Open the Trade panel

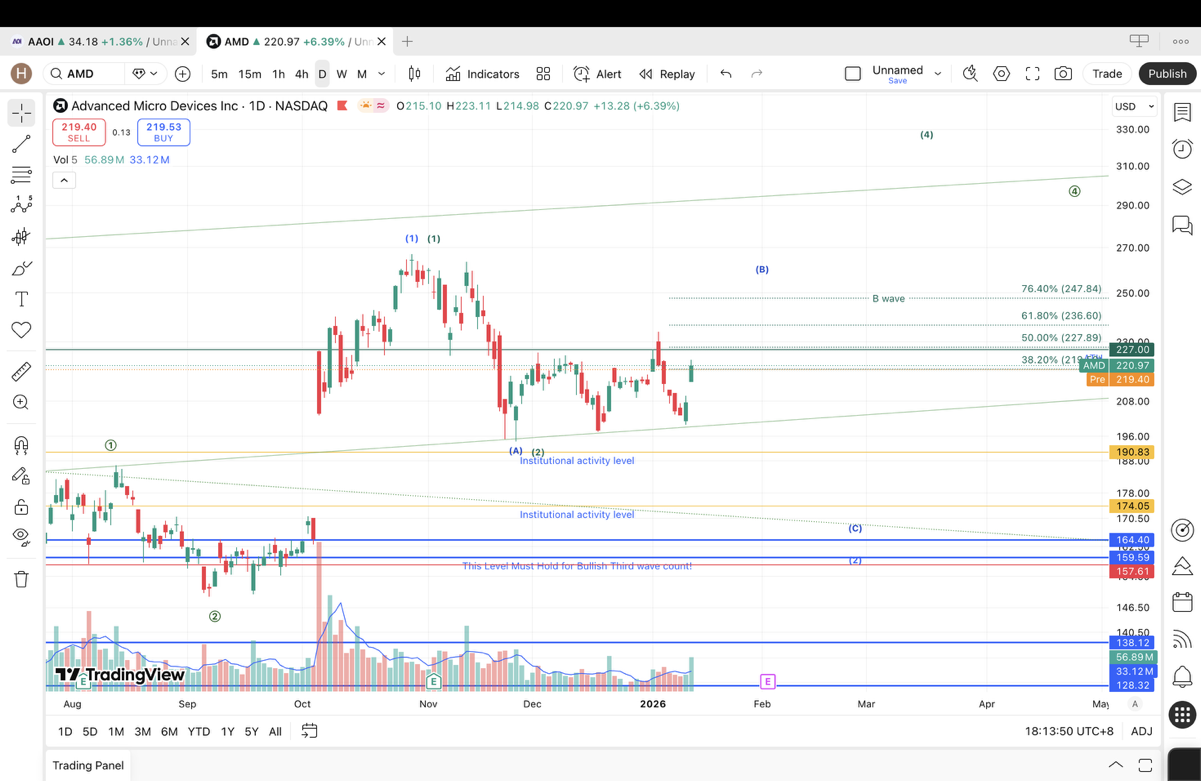(x=1107, y=74)
